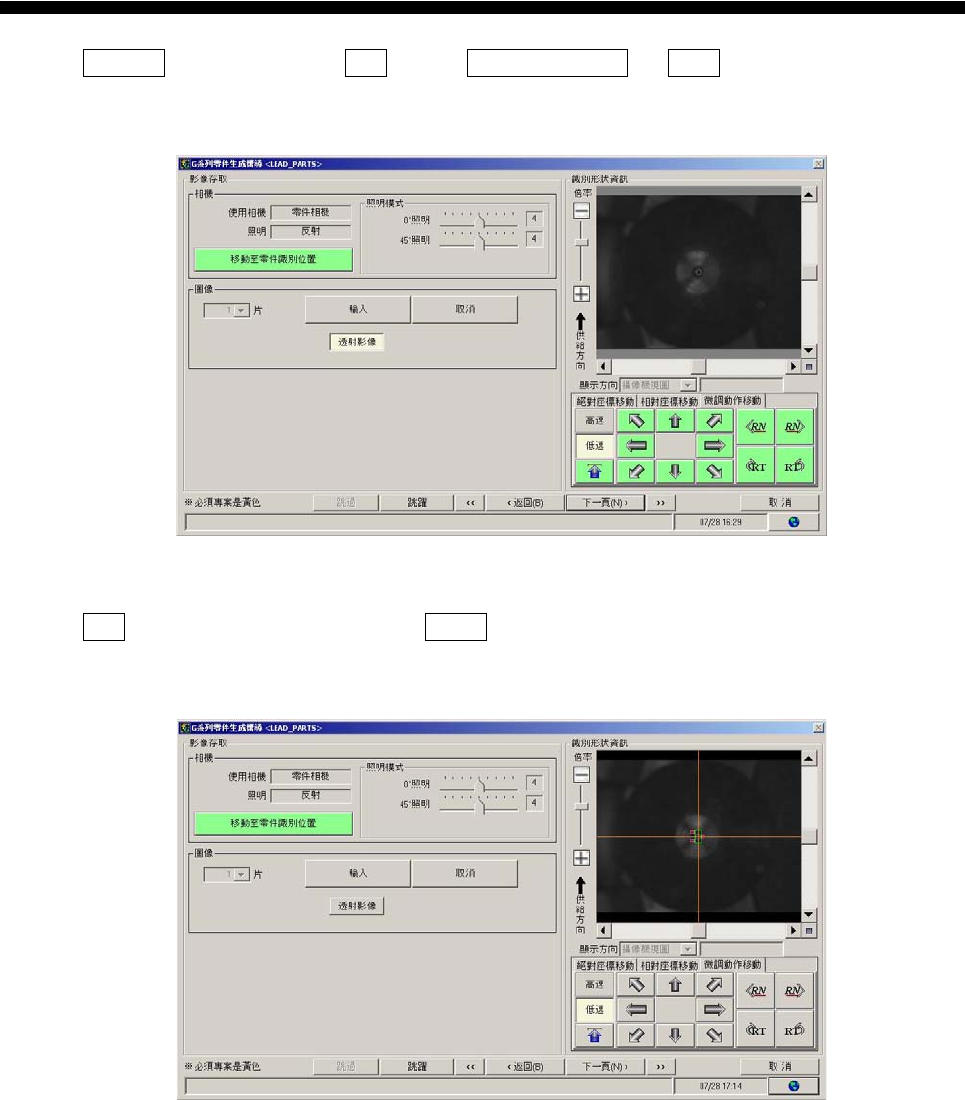The width and height of the screenshot is (965, 1100).
Task: Open image count dropdown in 16:29 window
Action: pyautogui.click(x=241, y=310)
